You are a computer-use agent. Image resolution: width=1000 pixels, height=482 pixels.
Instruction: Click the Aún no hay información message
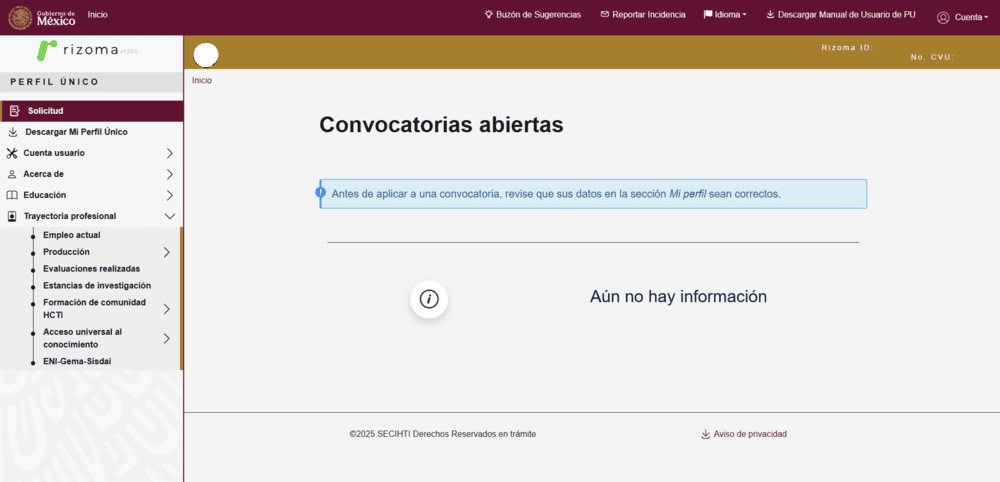pos(678,296)
